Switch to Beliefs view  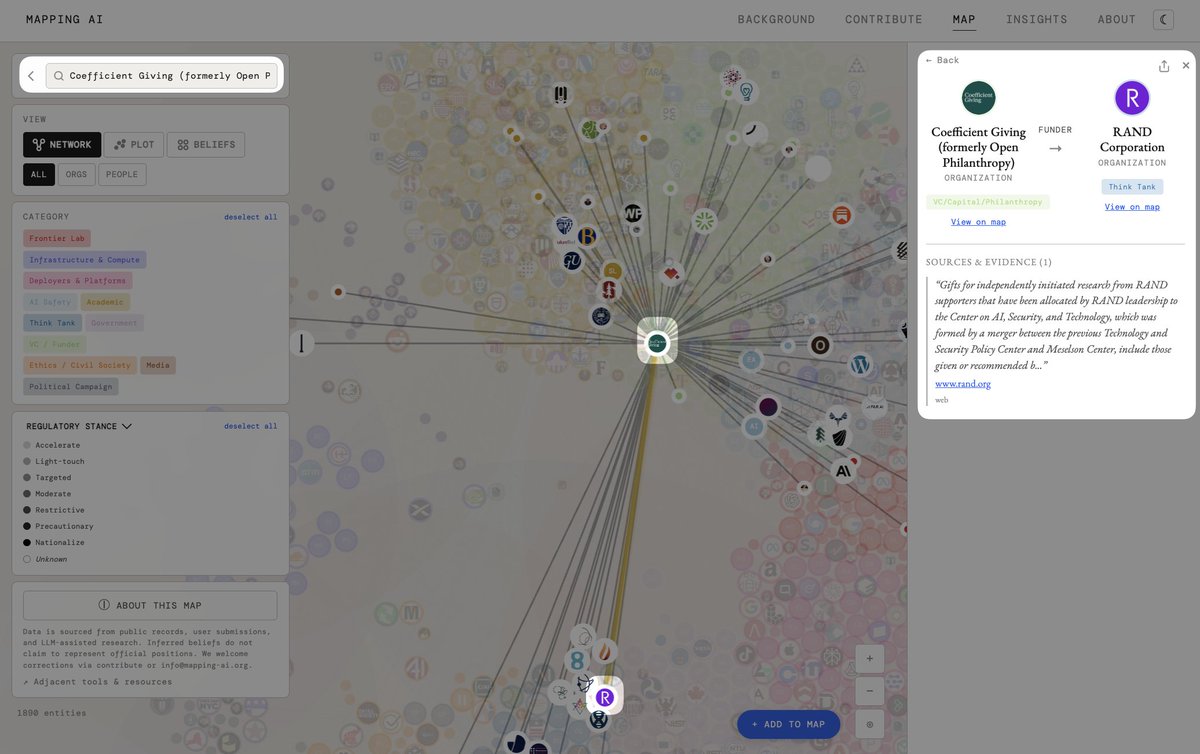206,145
